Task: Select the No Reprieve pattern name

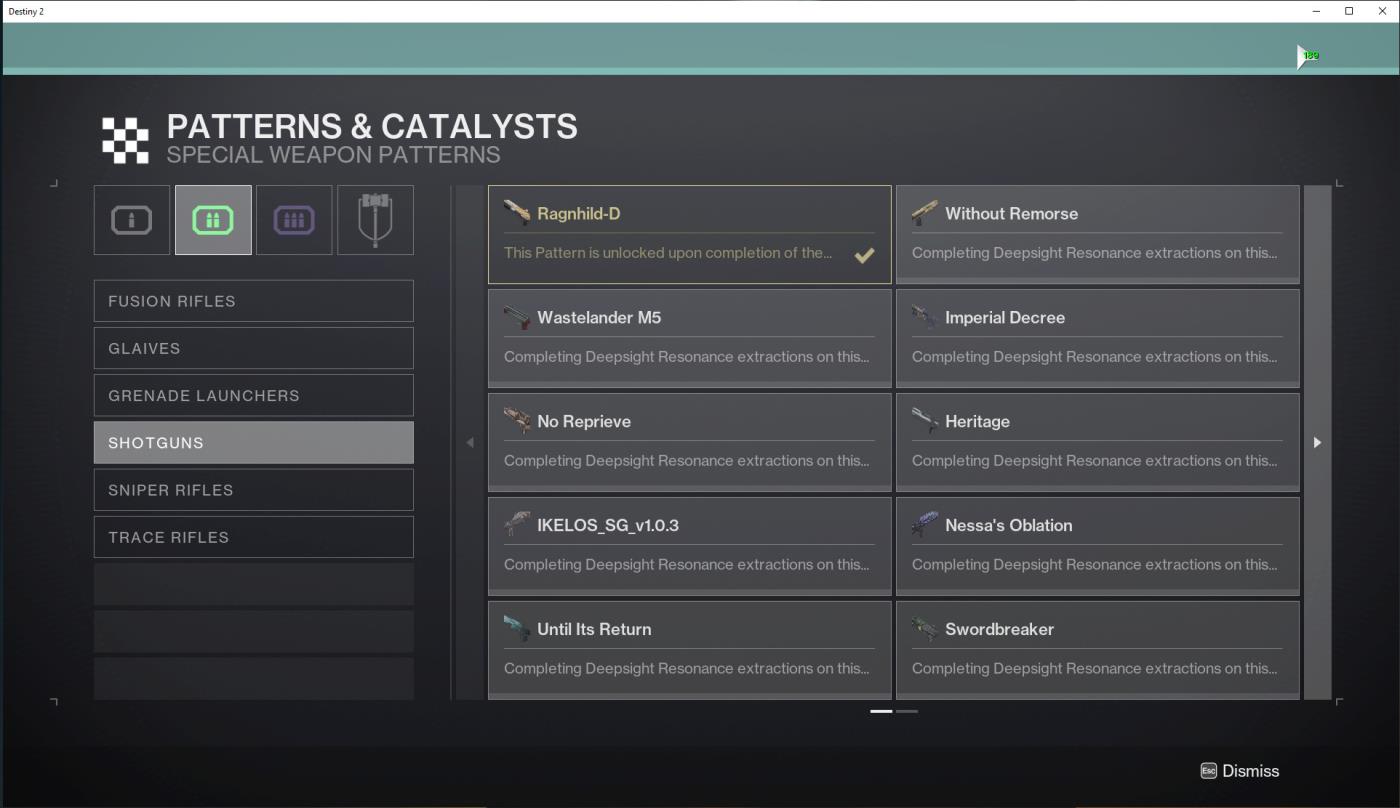Action: tap(584, 422)
